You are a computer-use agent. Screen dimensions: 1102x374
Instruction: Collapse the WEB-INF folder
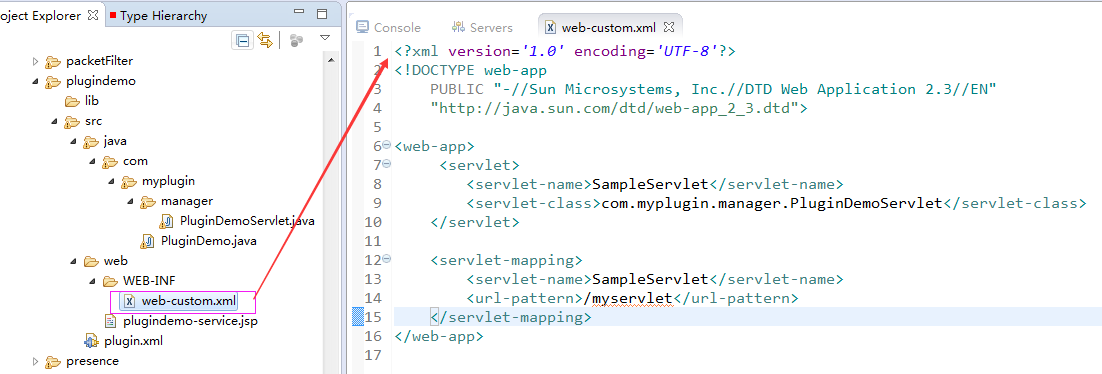click(x=93, y=281)
